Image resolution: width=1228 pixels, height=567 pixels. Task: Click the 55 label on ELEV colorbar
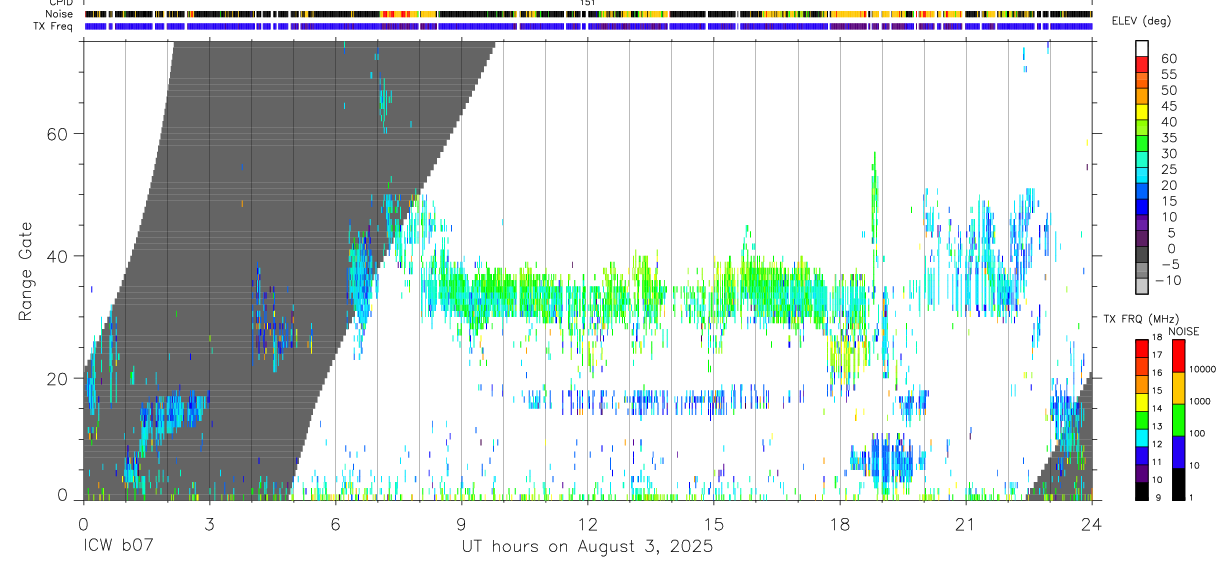tap(1169, 75)
